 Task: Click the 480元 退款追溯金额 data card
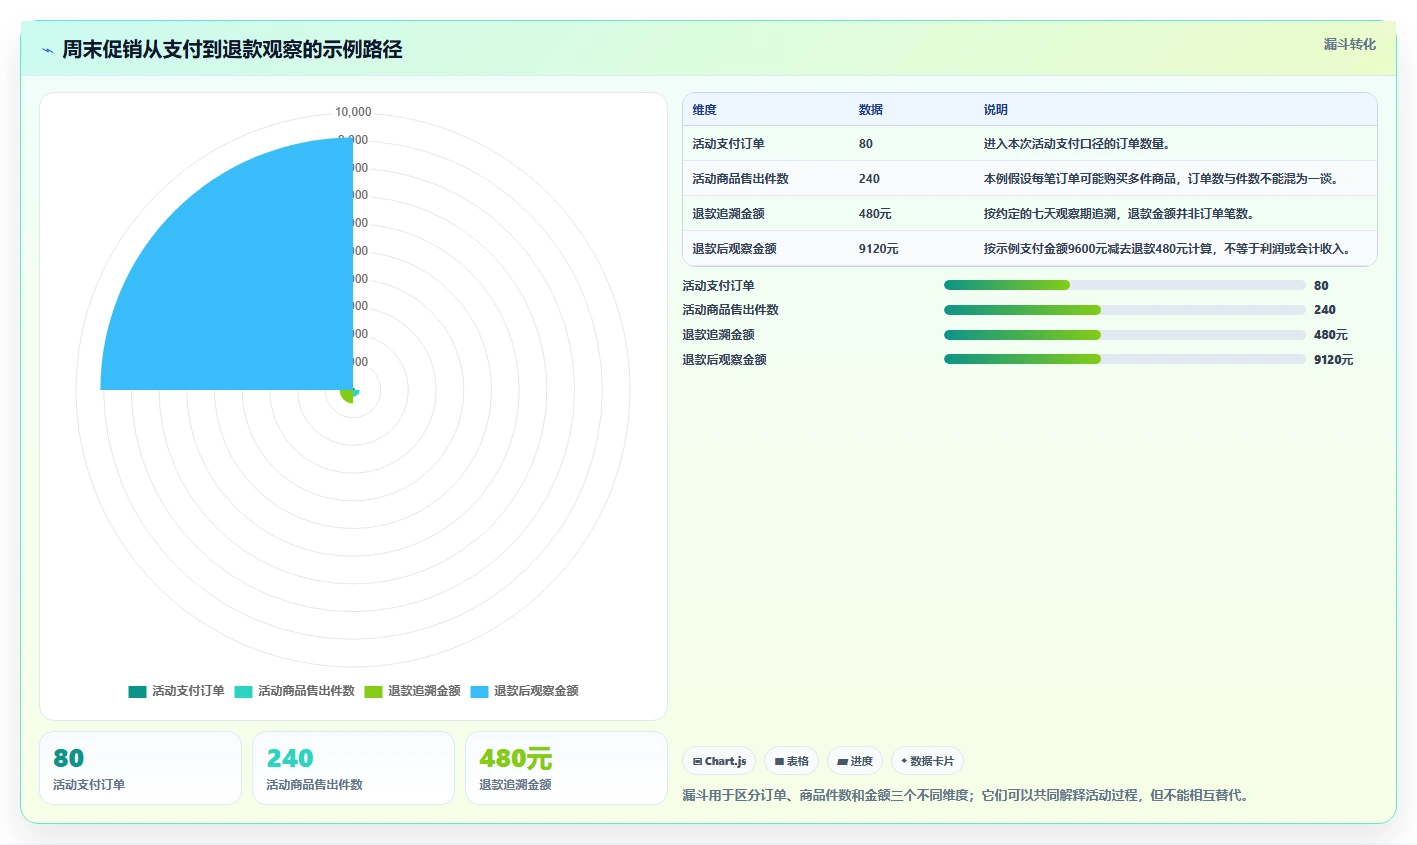coord(566,768)
